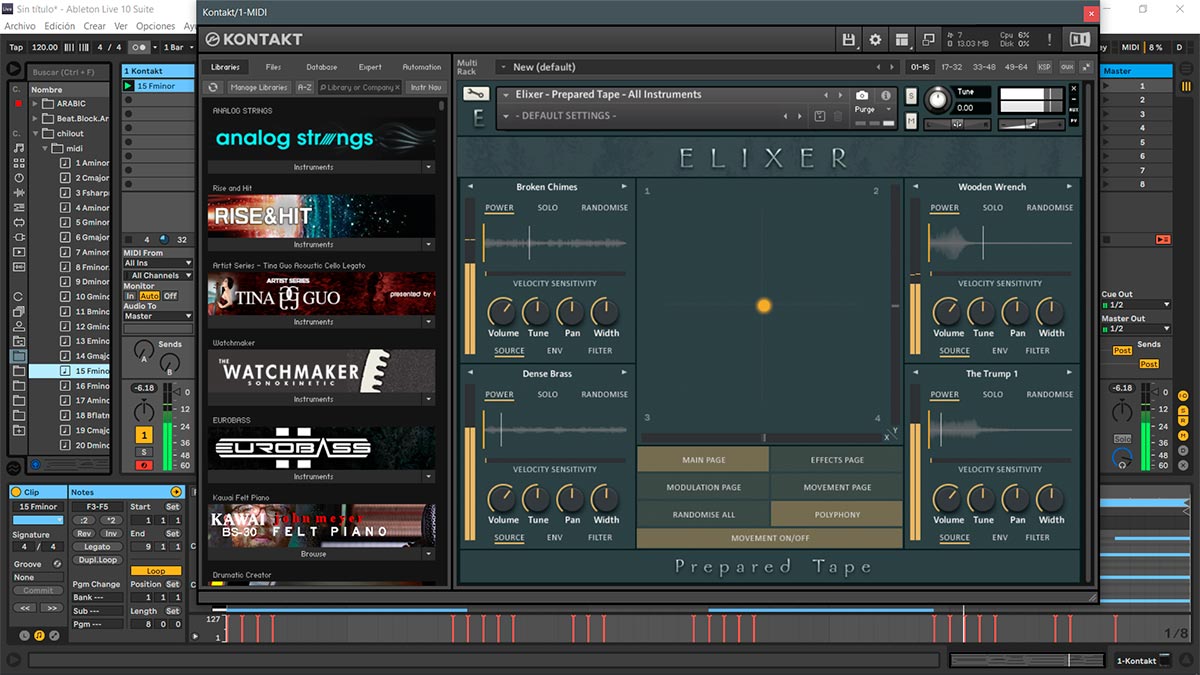1200x675 pixels.
Task: Select previous snapshot arrow beside Default Settings
Action: pyautogui.click(x=786, y=116)
